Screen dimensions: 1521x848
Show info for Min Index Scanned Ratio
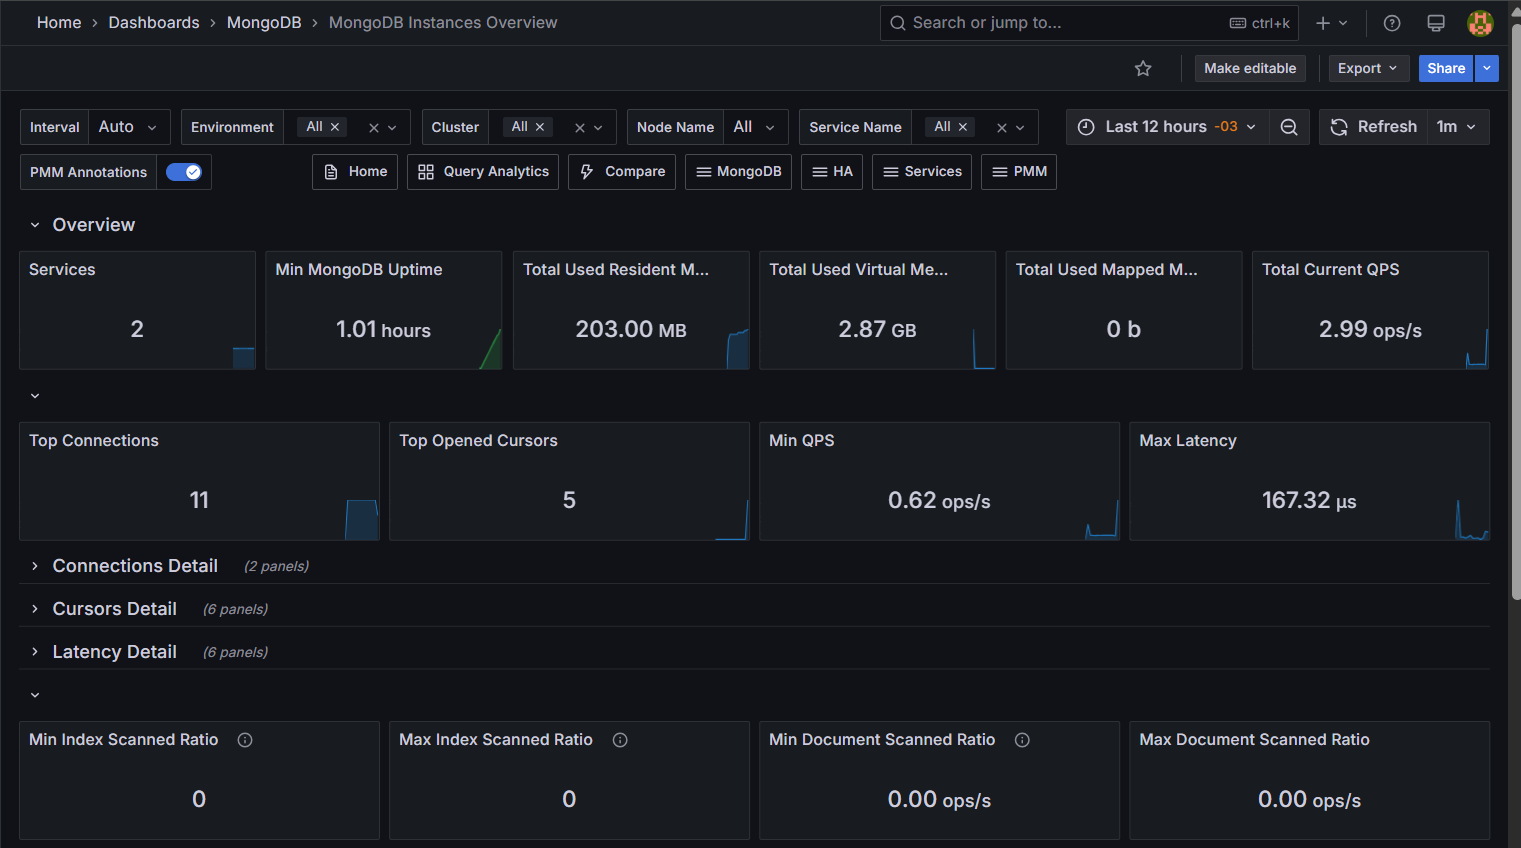coord(245,740)
